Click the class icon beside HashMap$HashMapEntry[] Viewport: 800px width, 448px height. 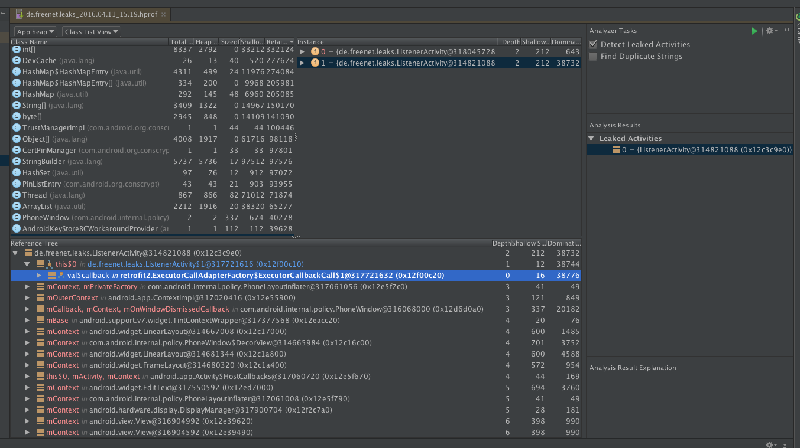(16, 83)
